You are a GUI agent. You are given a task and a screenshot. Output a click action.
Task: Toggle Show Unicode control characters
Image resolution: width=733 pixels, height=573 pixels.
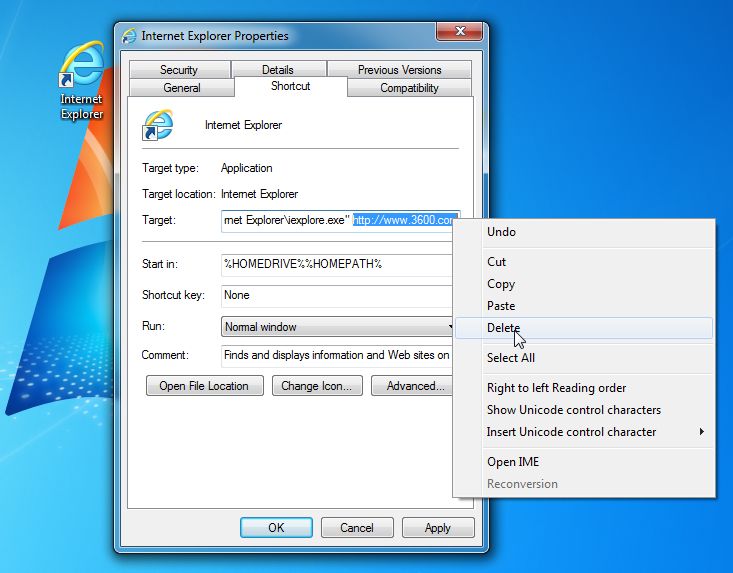point(584,409)
